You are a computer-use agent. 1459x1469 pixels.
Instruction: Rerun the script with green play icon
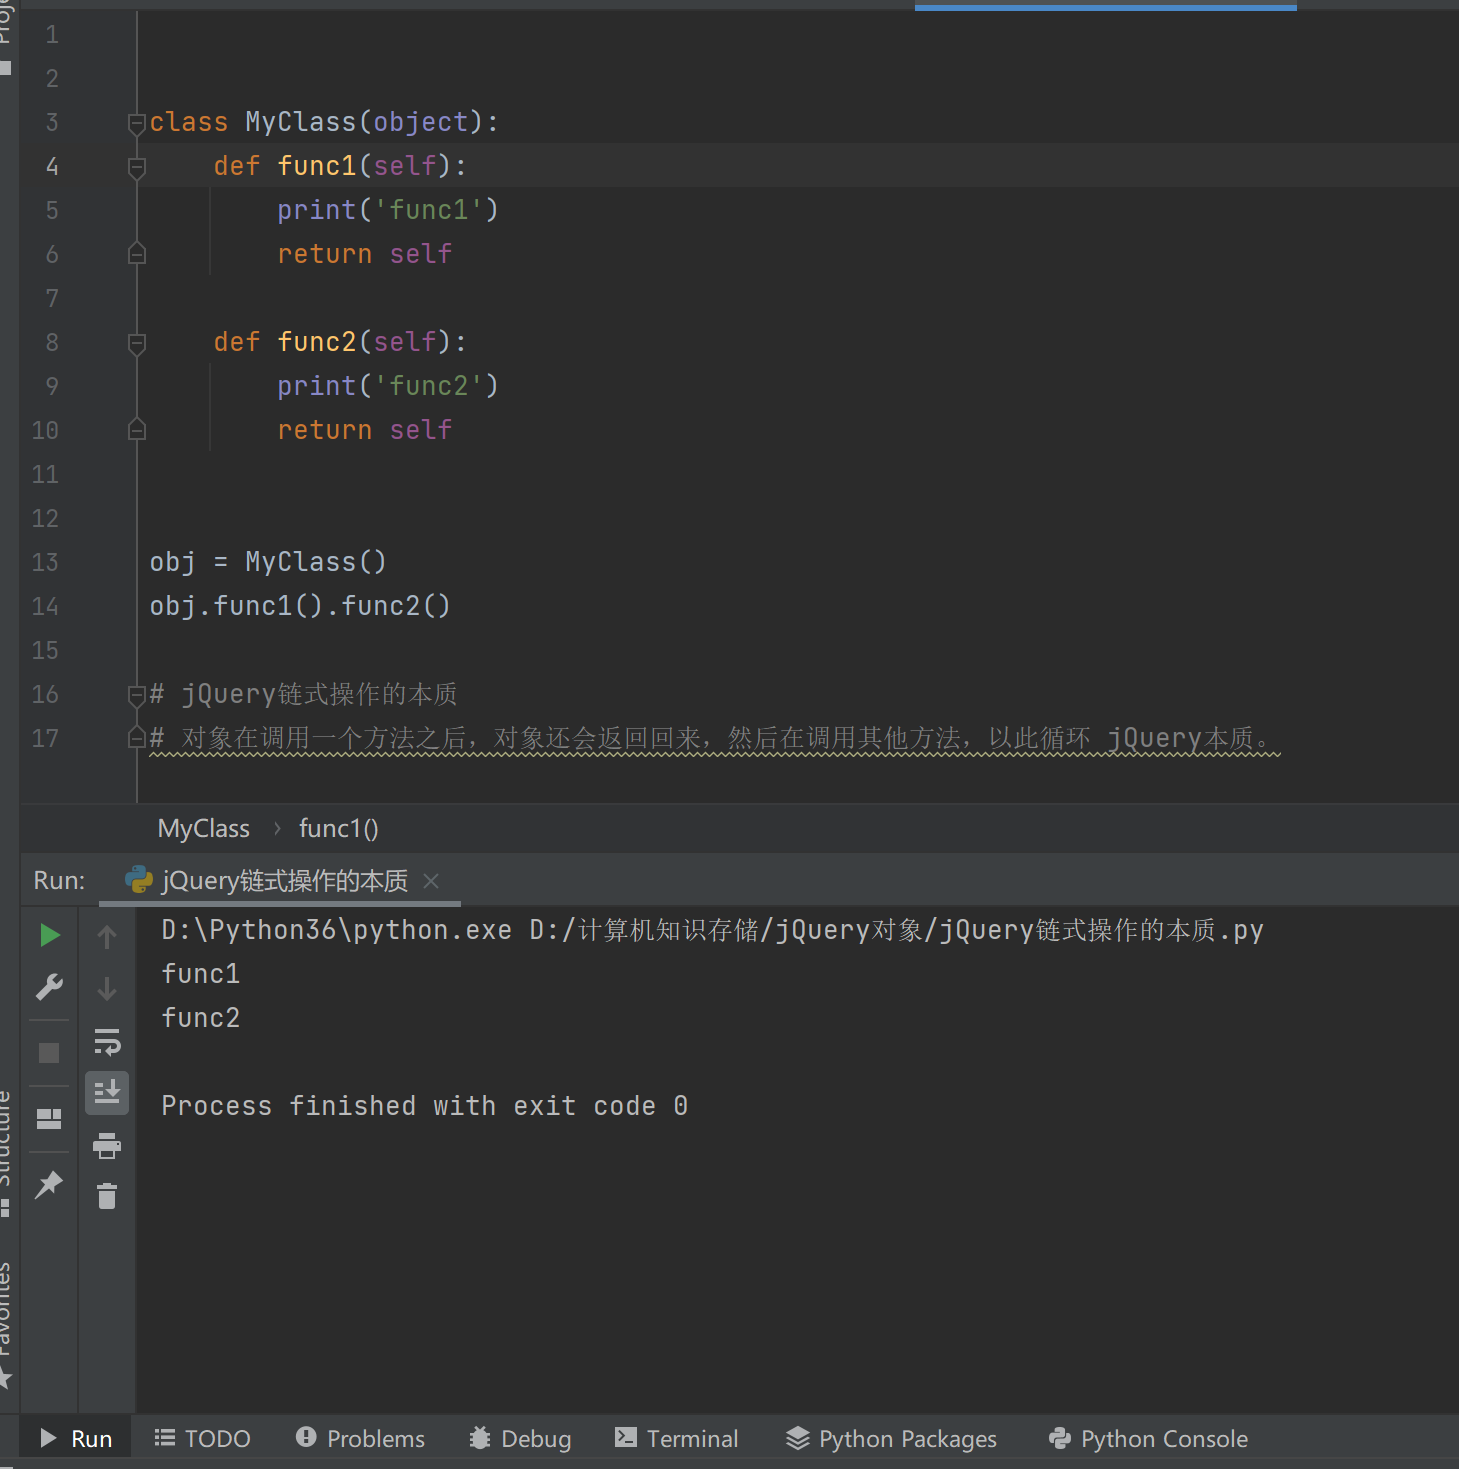50,935
